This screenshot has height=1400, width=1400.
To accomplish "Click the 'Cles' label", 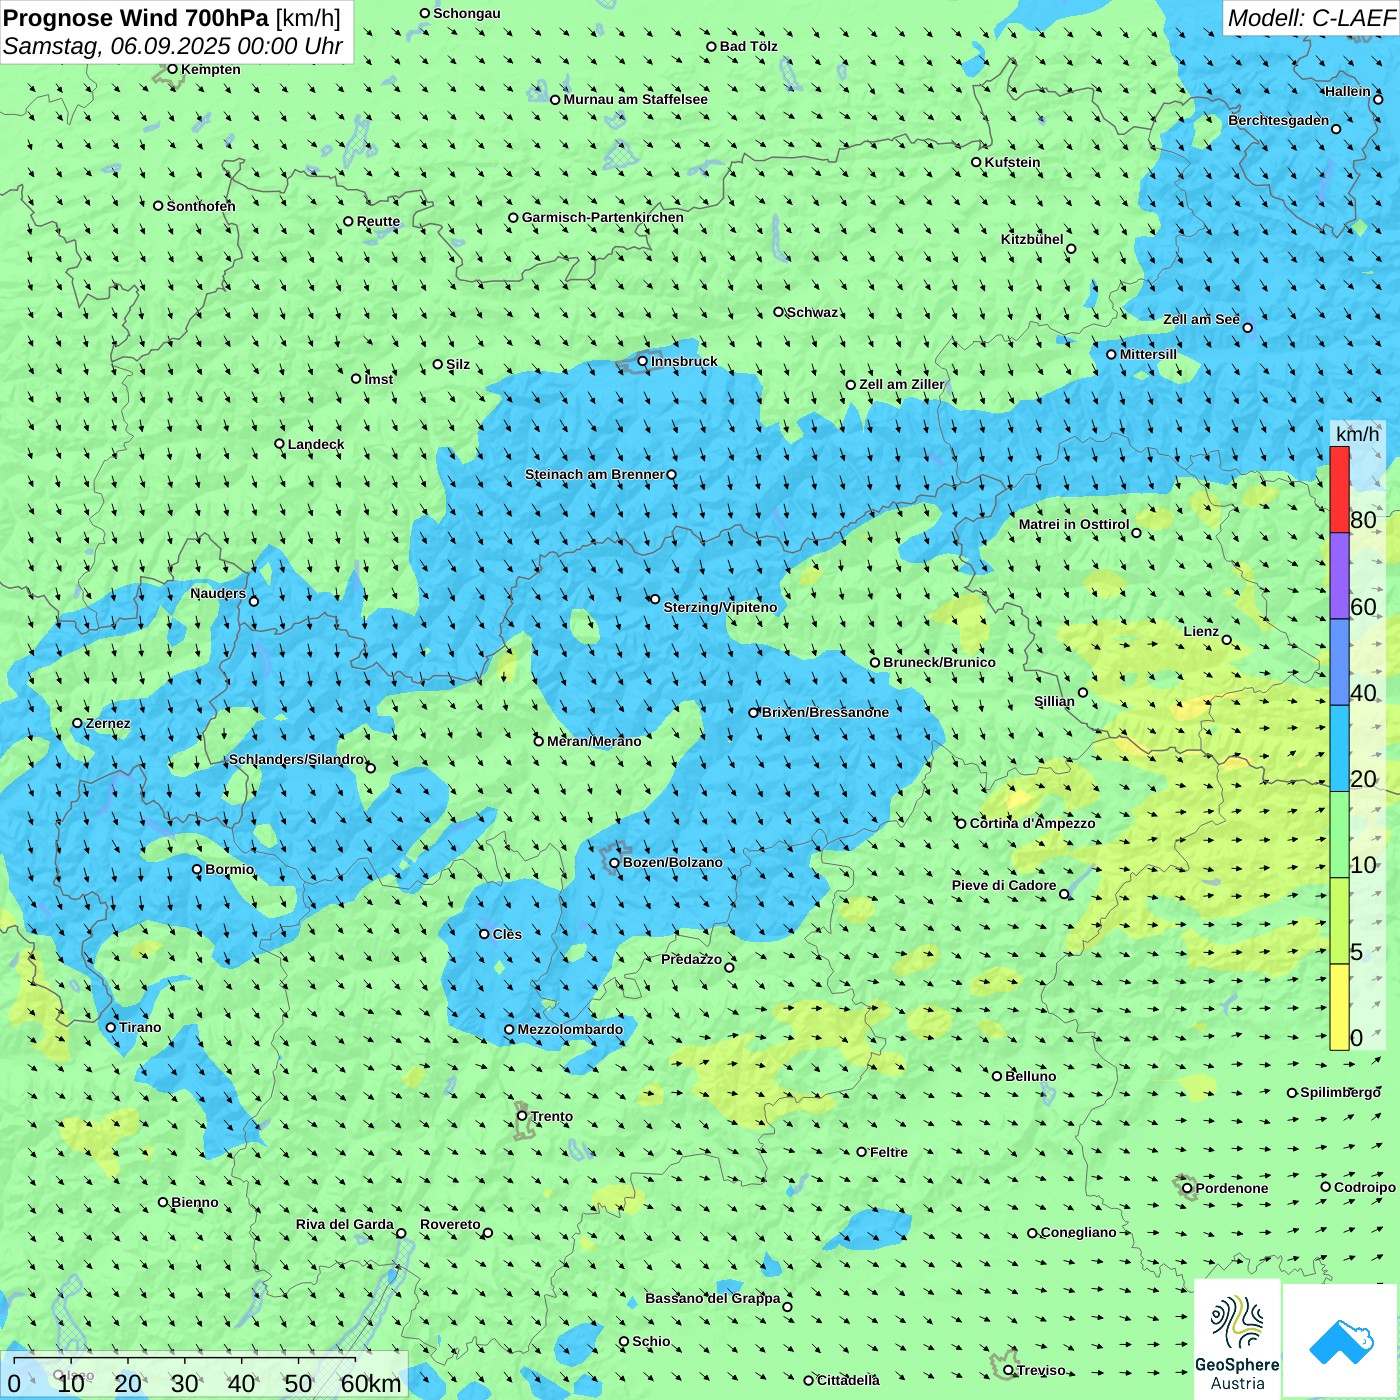I will [x=507, y=934].
